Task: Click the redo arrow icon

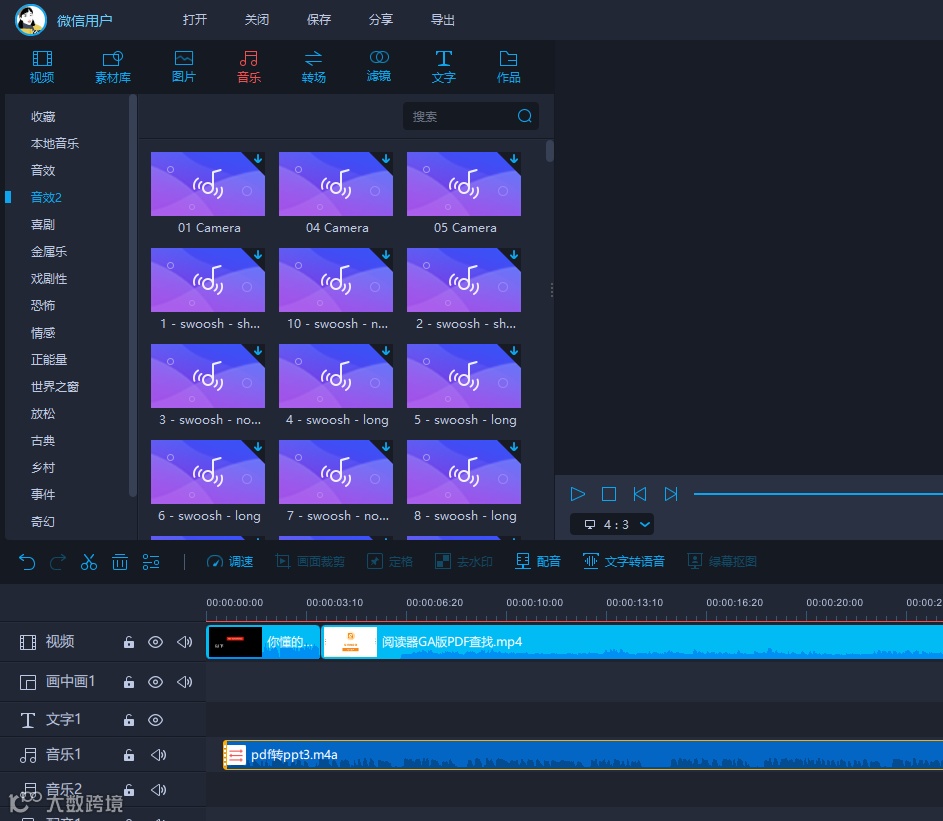Action: (x=58, y=562)
